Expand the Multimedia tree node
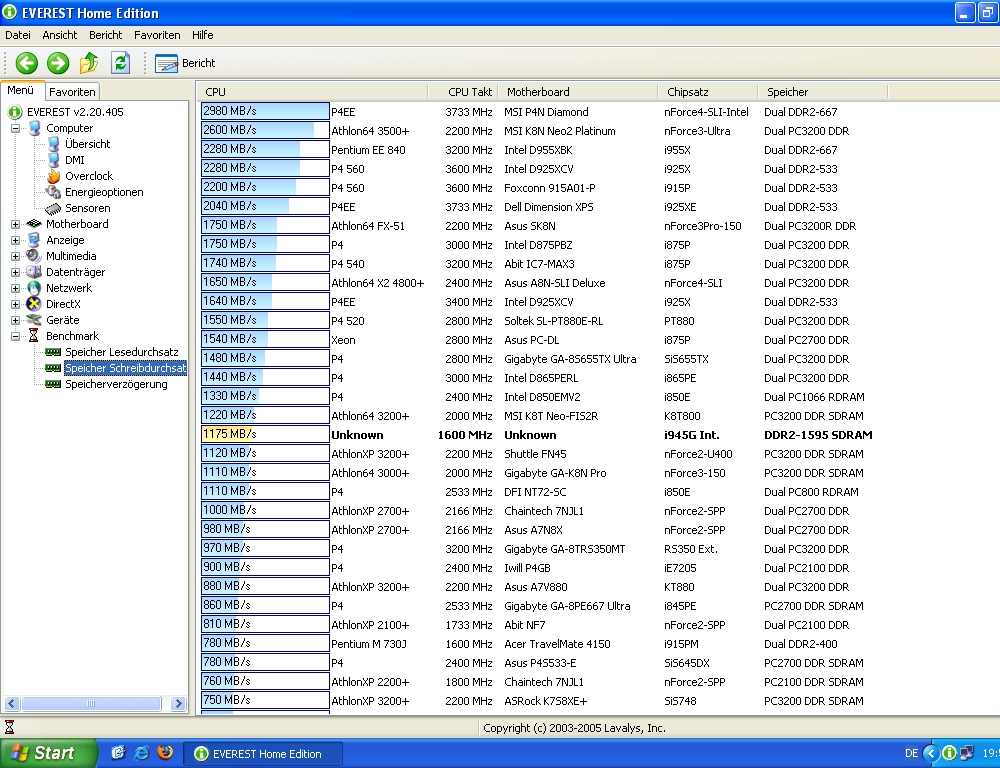Viewport: 1000px width, 768px height. [x=15, y=256]
